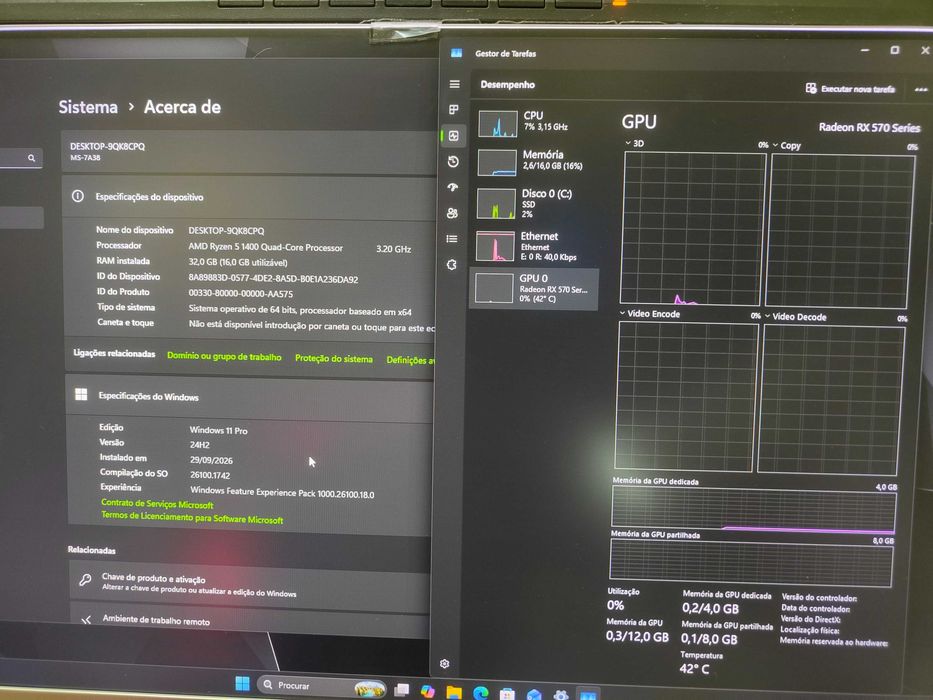Click the Memória da GPU partilhada graph

pos(751,563)
